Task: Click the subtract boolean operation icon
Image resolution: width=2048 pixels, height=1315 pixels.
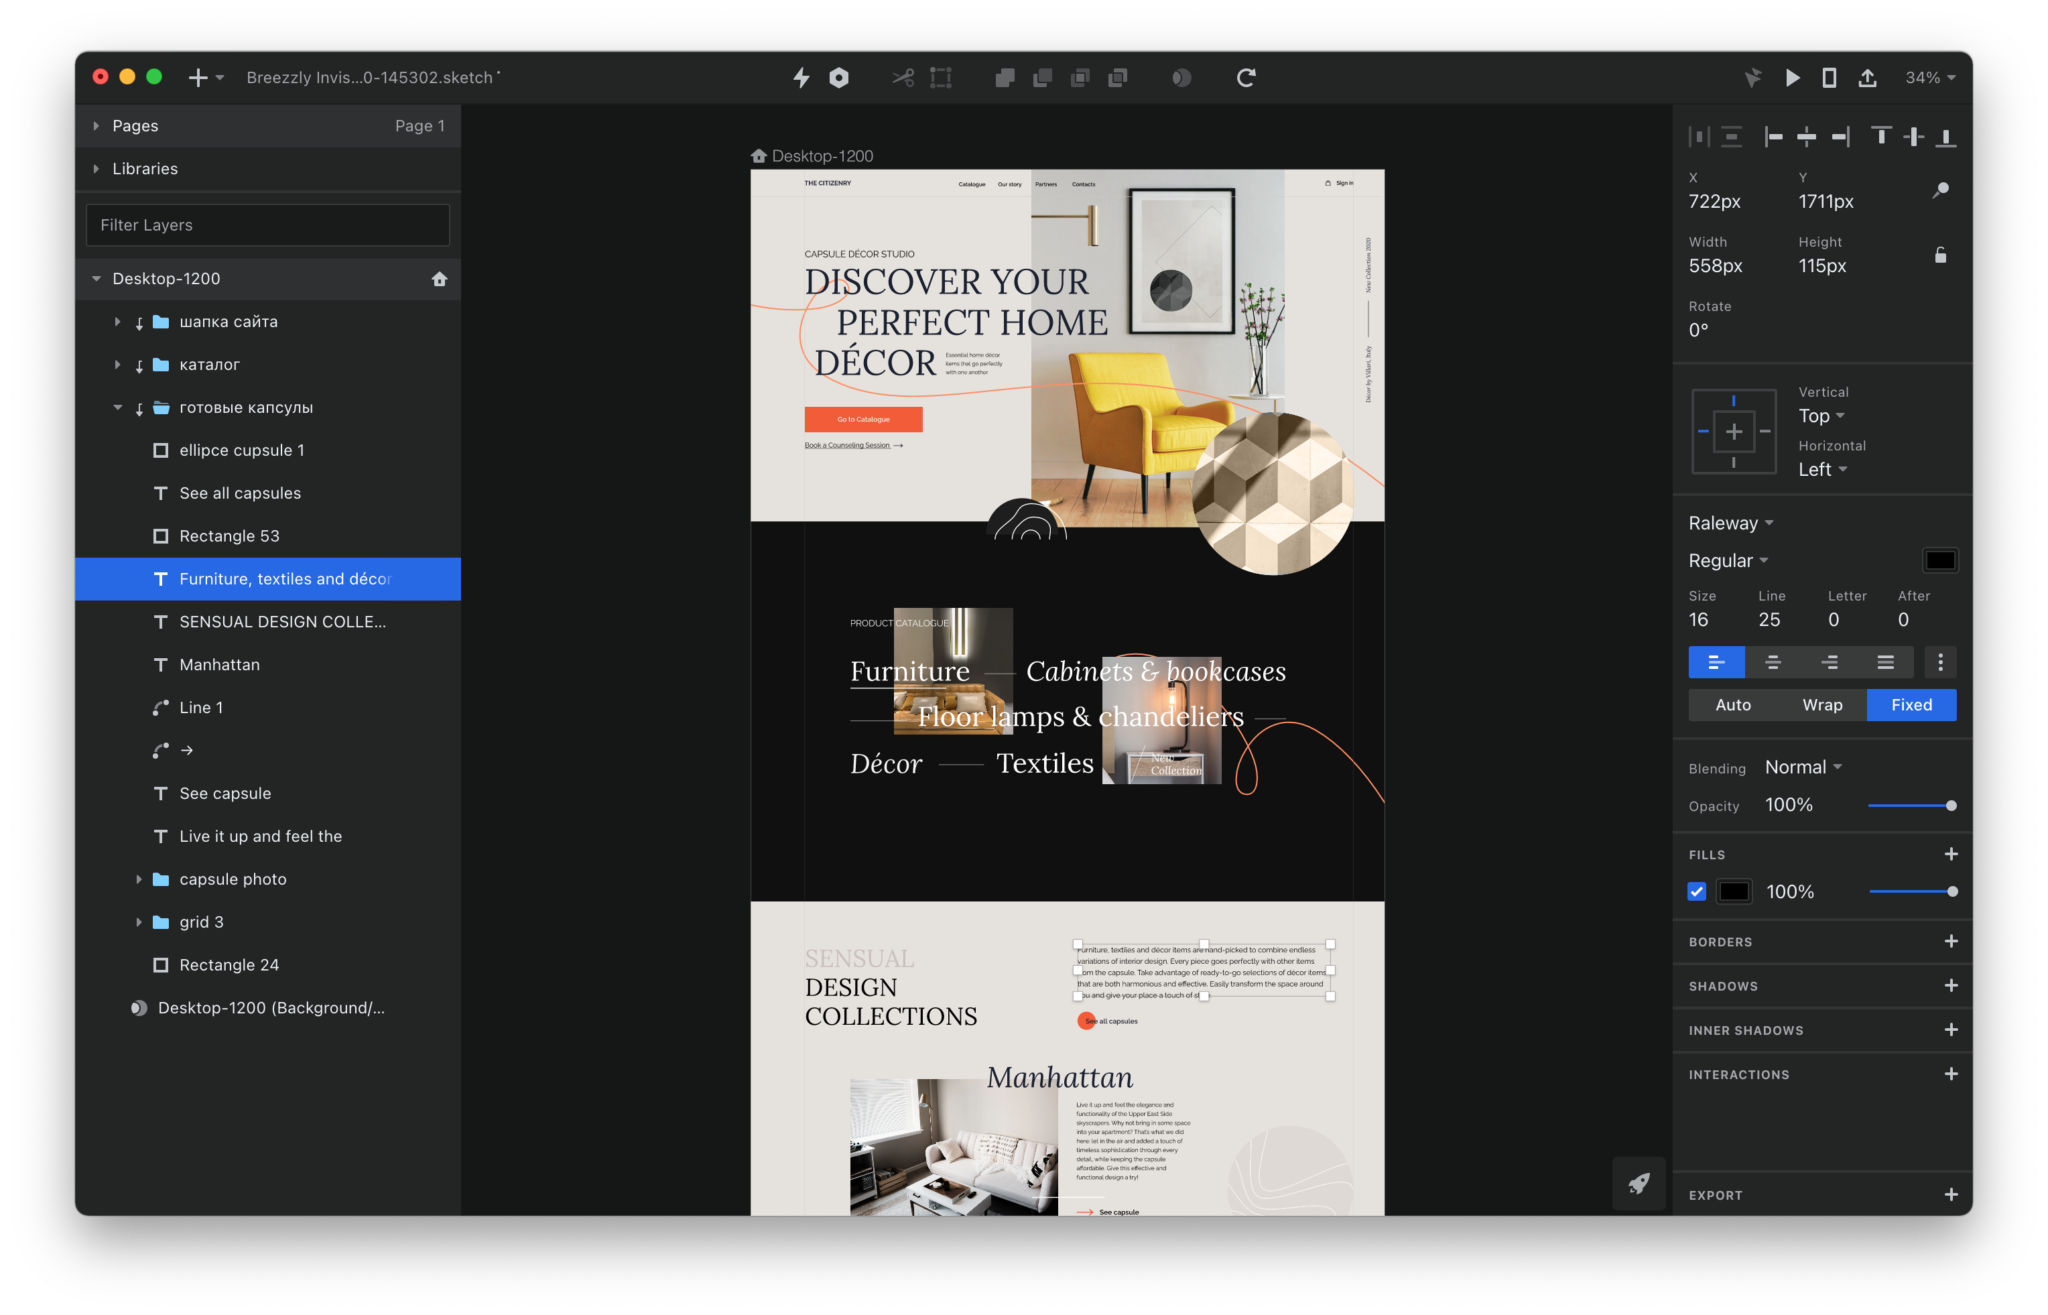Action: 1042,78
